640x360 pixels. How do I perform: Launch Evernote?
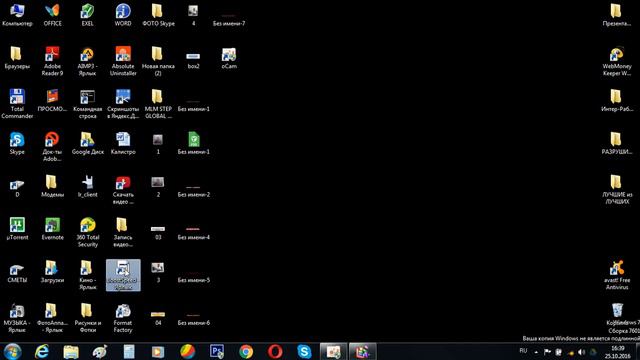[53, 229]
